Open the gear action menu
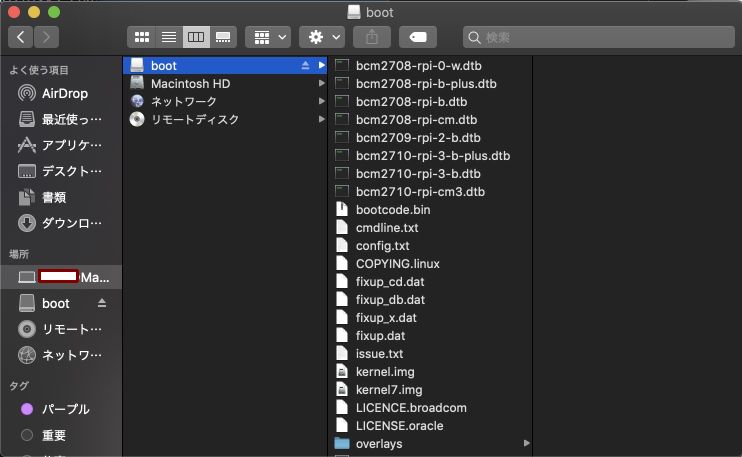742x457 pixels. coord(322,37)
